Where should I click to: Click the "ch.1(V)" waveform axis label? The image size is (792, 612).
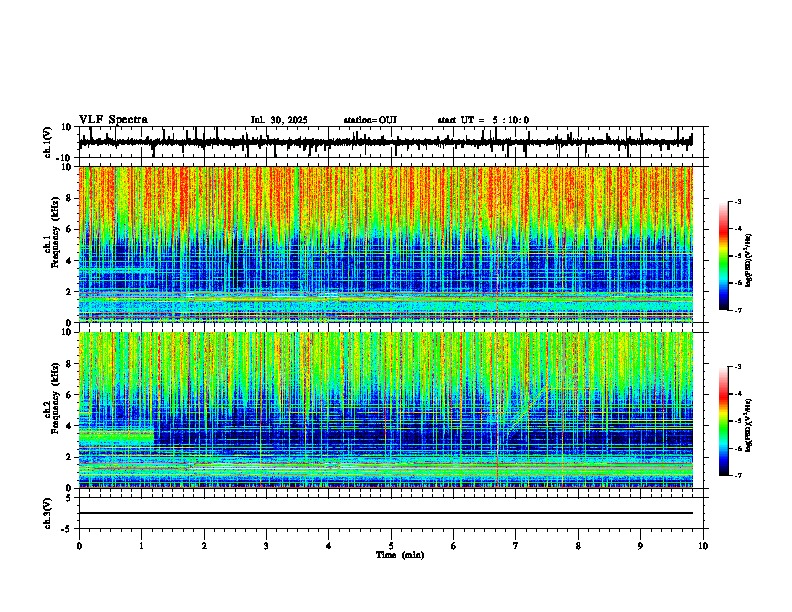47,142
